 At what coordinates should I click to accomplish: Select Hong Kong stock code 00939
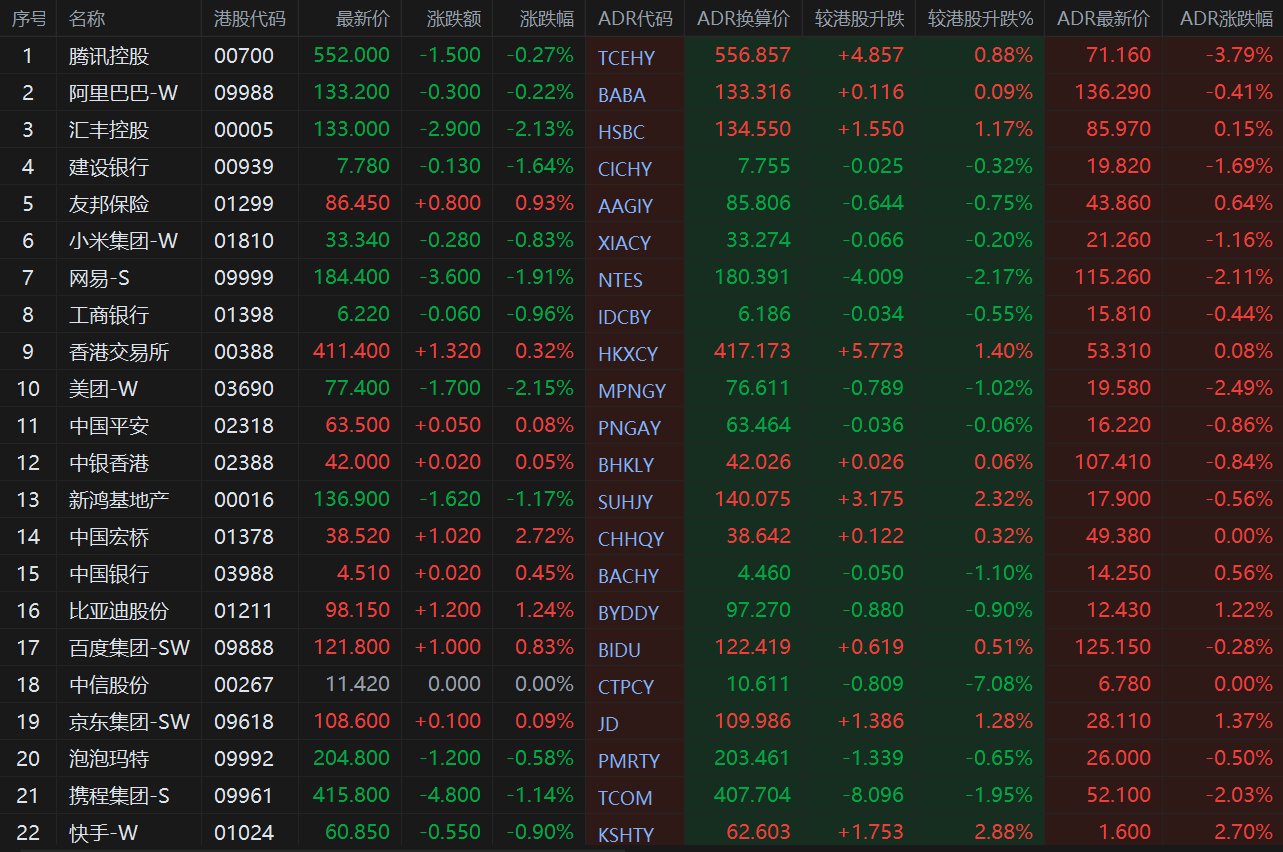click(244, 167)
